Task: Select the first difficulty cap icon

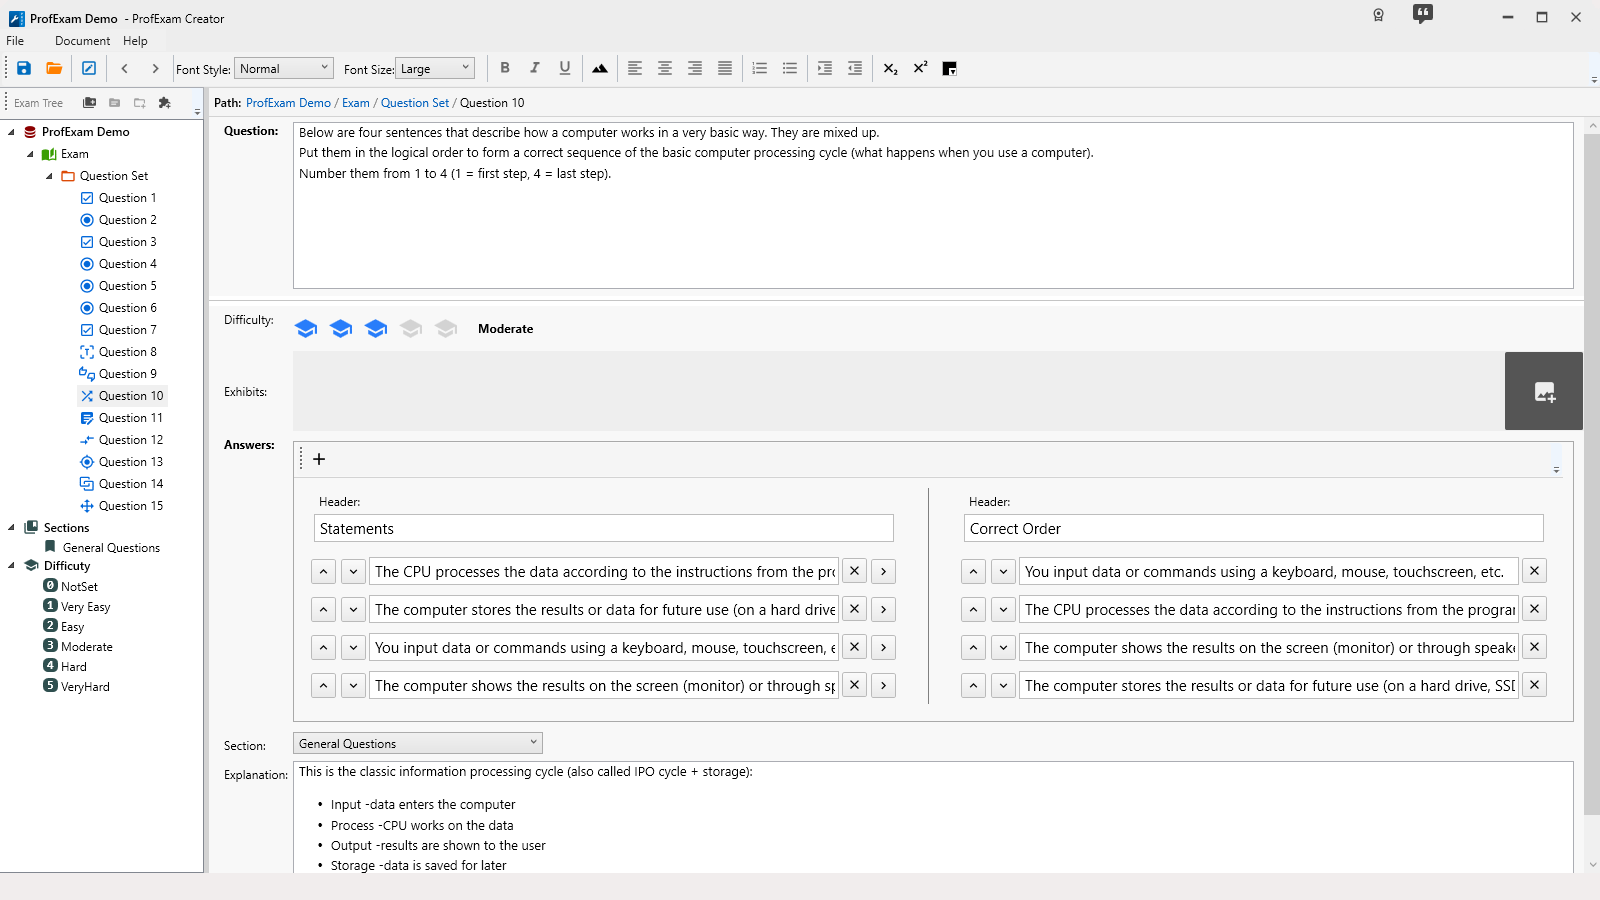Action: click(306, 328)
